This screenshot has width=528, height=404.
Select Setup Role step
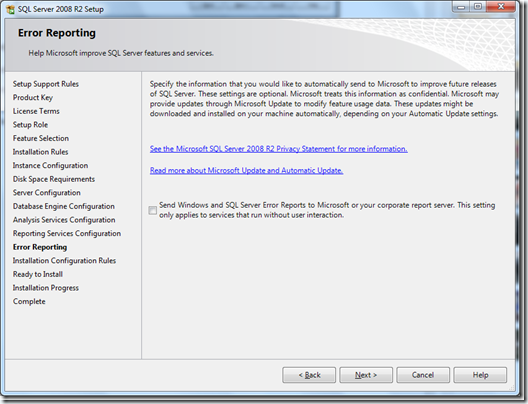point(30,125)
